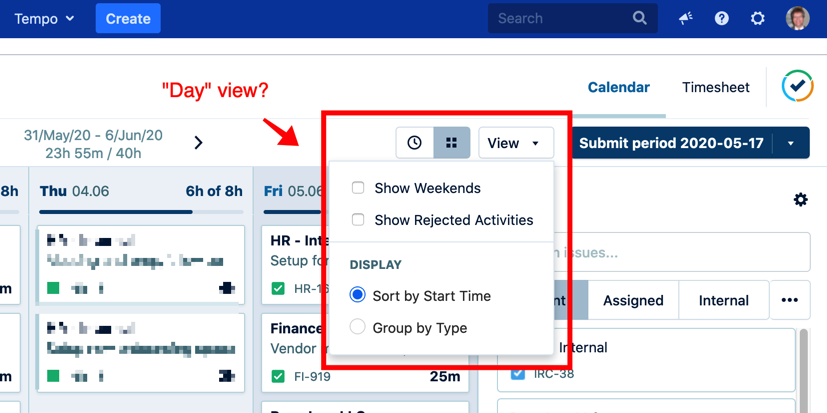Enable the Show Rejected Activities checkbox
827x413 pixels.
click(x=358, y=220)
